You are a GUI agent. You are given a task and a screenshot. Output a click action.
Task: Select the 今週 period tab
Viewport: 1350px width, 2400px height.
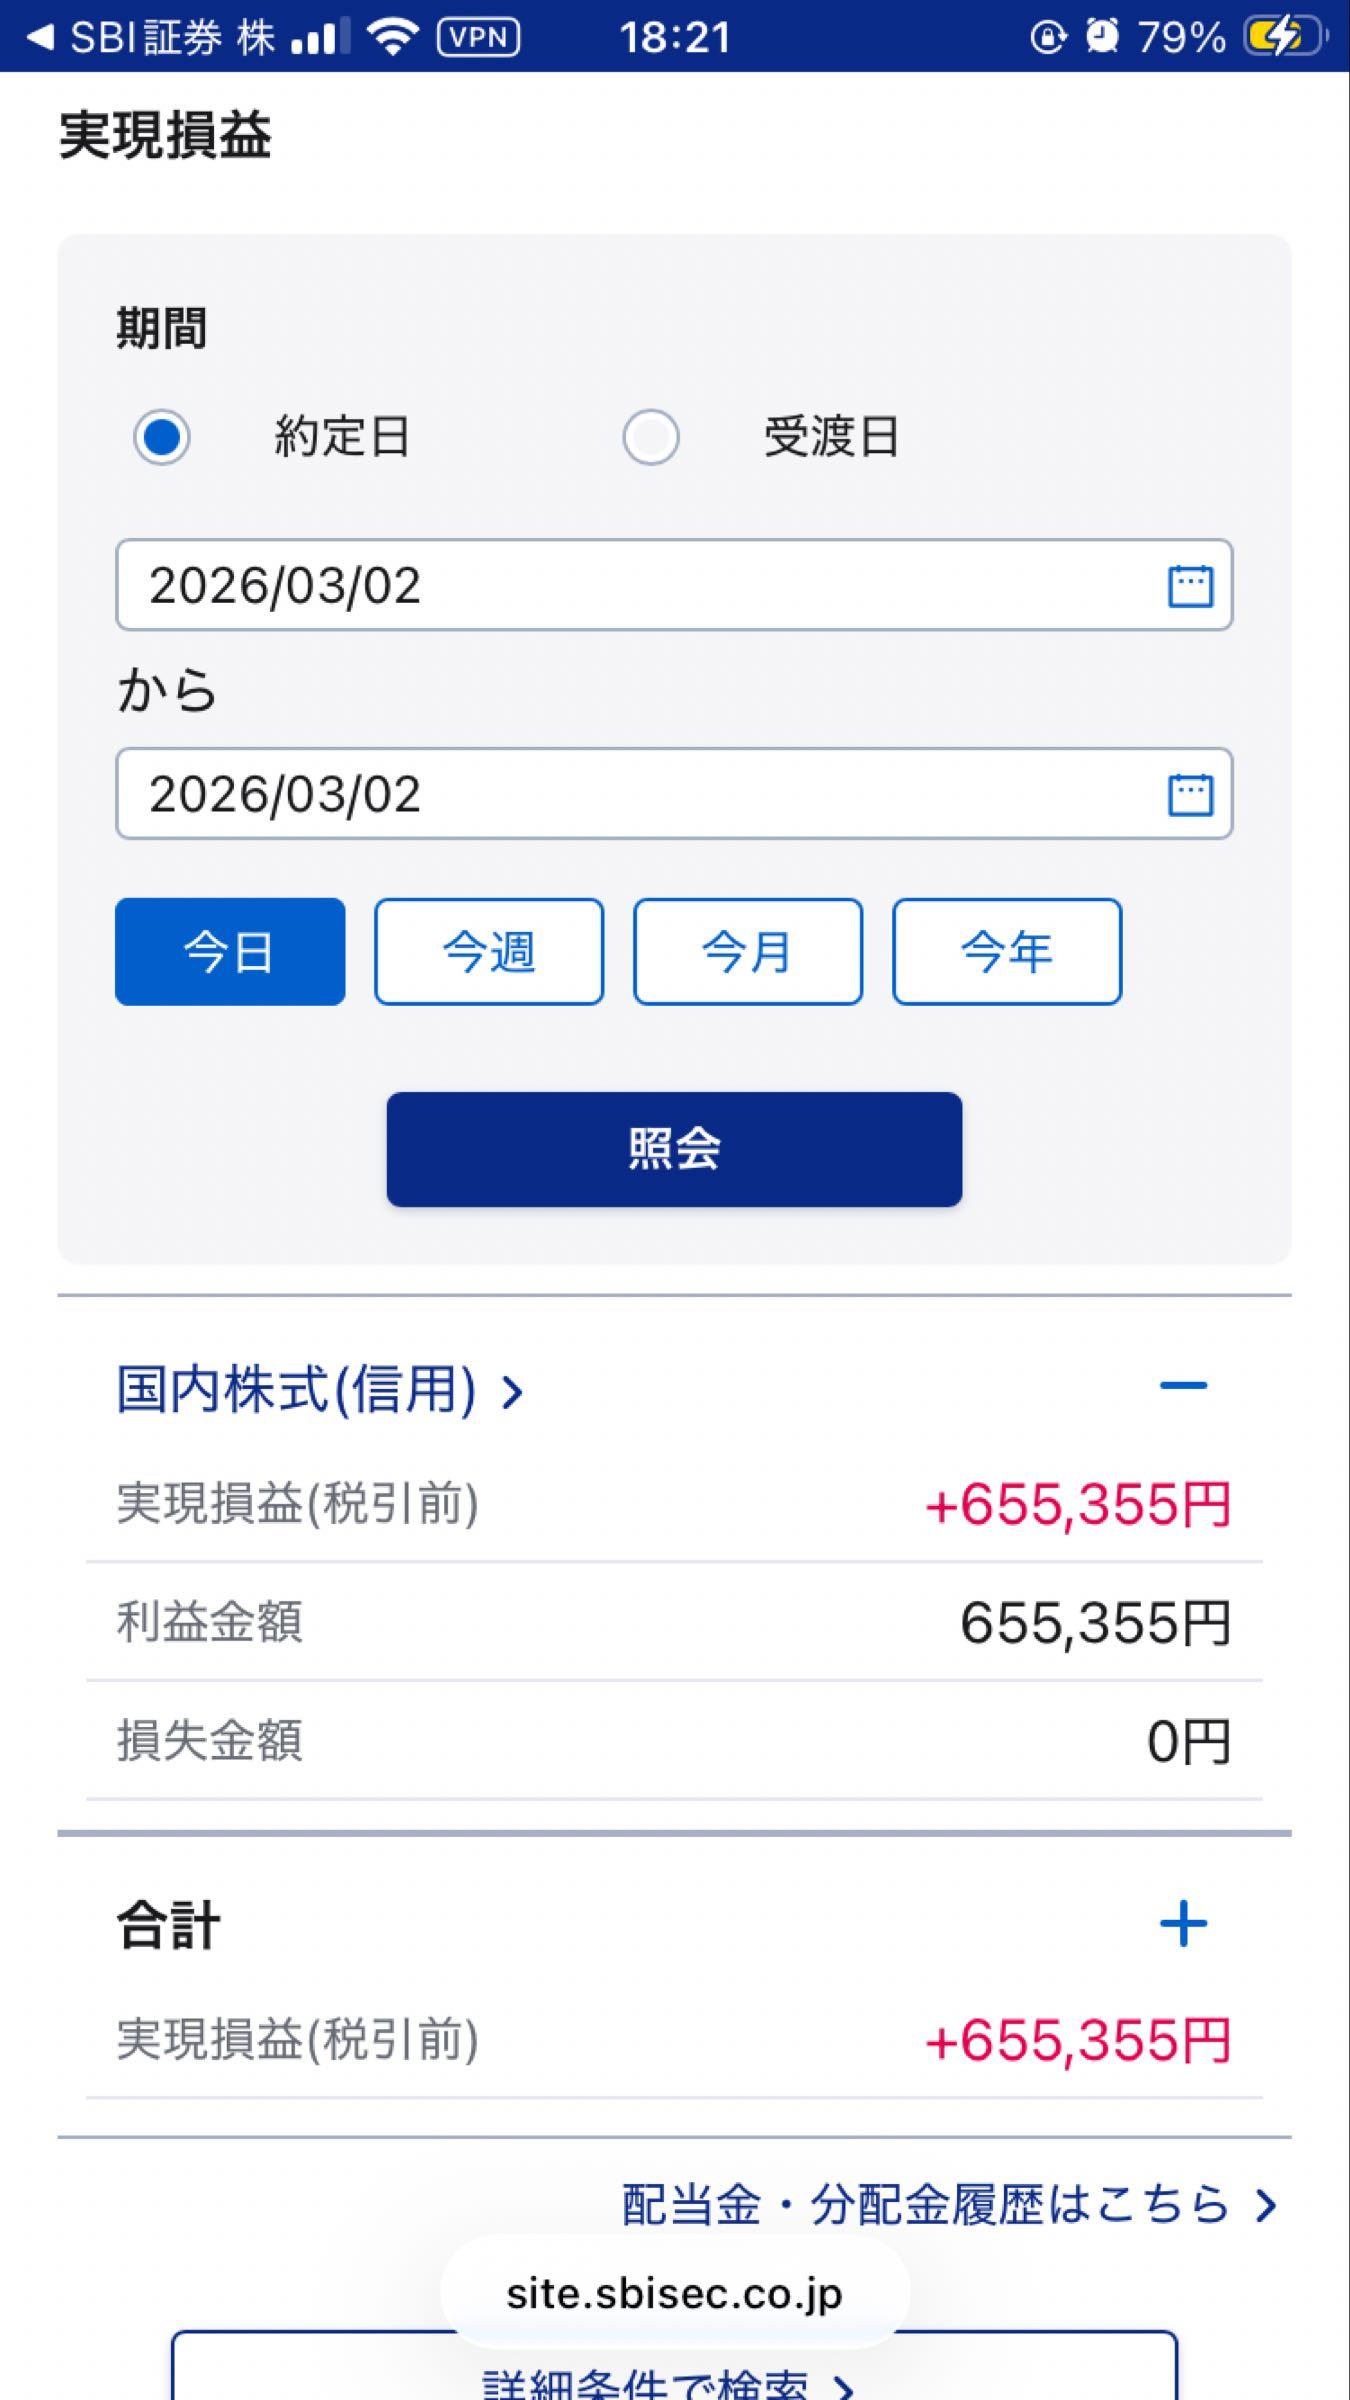tap(489, 951)
